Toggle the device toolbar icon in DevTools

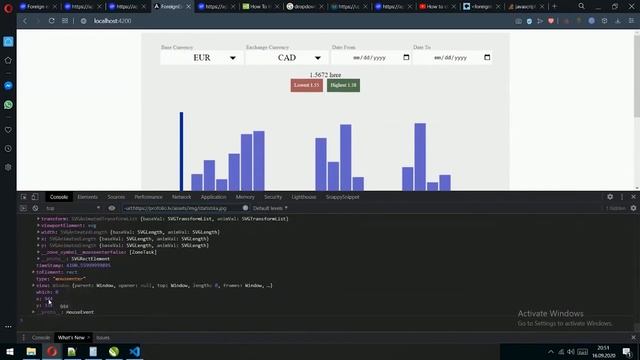coord(35,197)
